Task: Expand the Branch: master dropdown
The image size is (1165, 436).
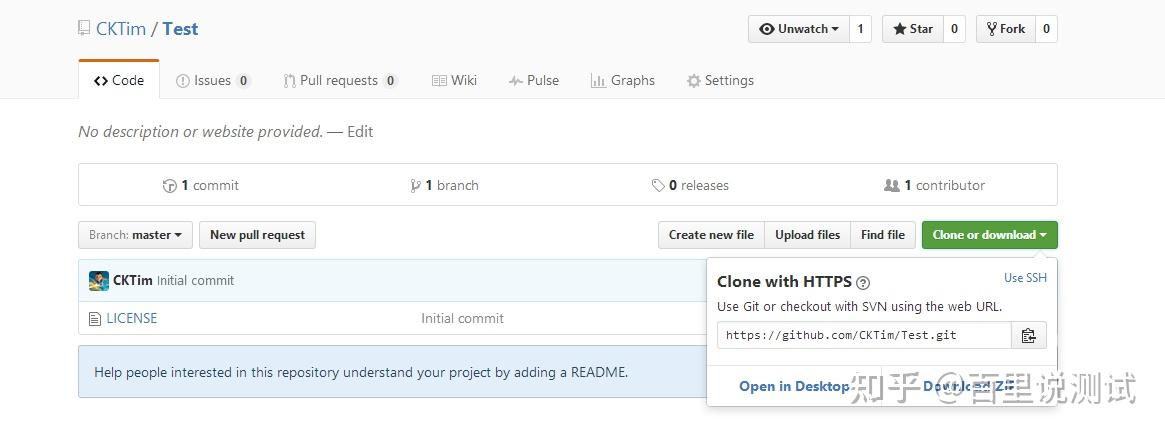Action: coord(135,235)
